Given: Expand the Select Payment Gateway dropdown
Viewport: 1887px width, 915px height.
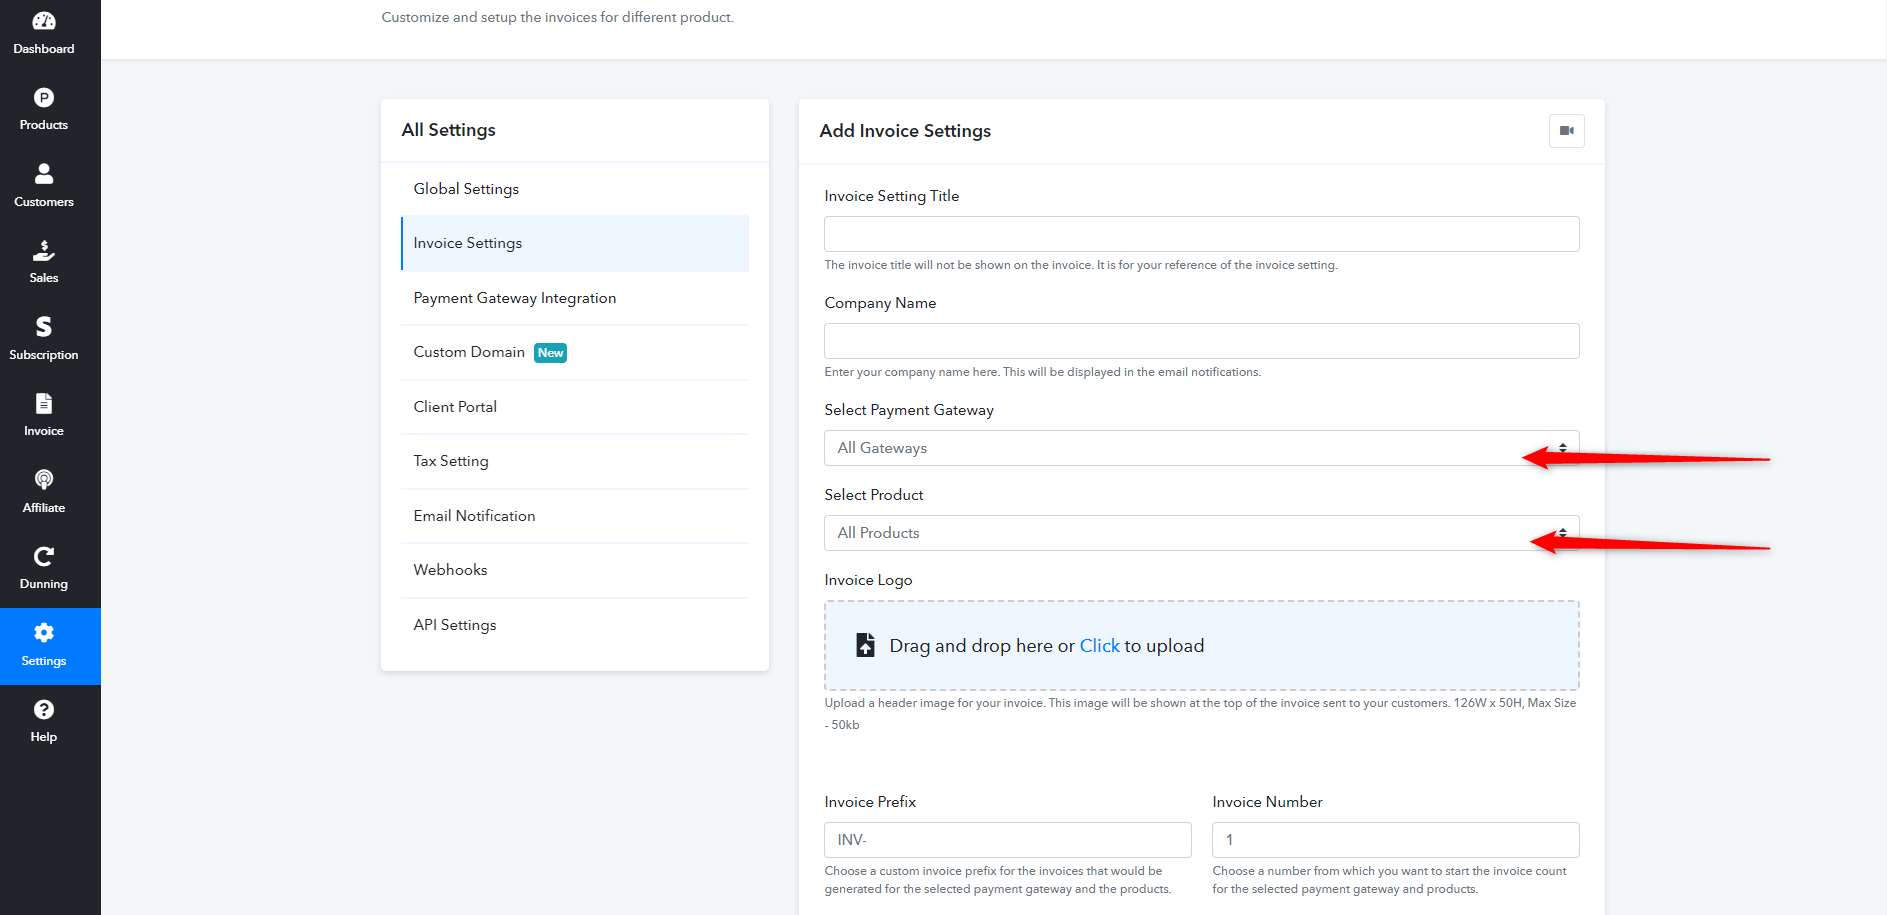Looking at the screenshot, I should point(1202,448).
